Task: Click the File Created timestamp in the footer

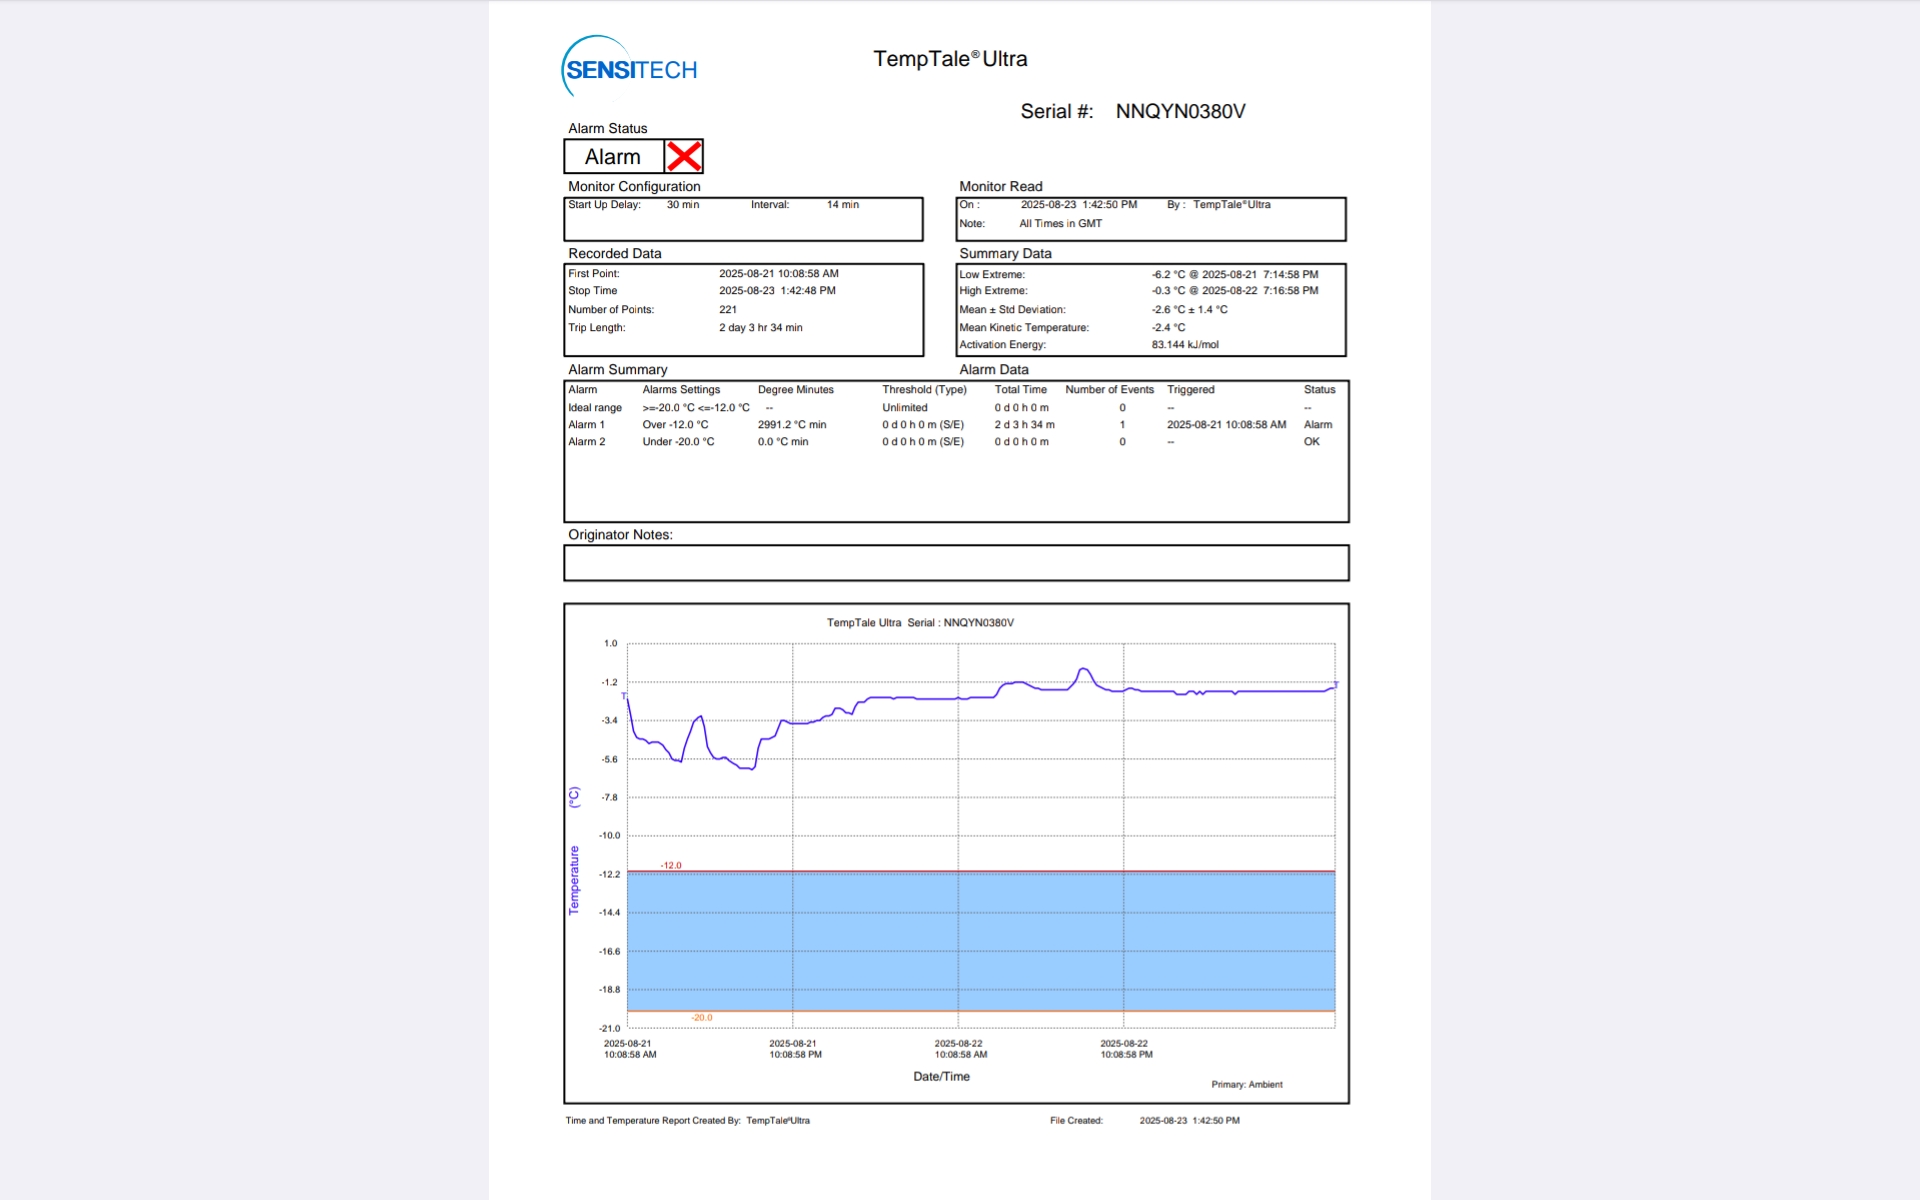Action: [x=1189, y=1121]
